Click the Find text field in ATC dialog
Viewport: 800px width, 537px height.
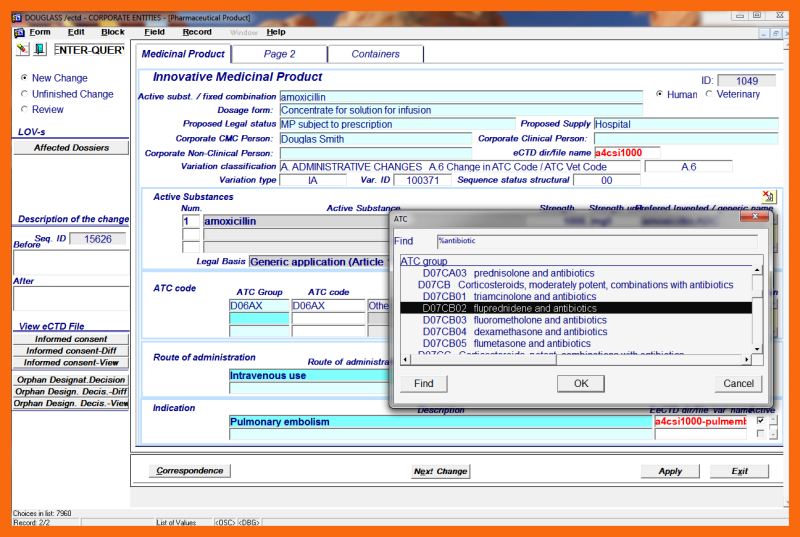pyautogui.click(x=595, y=241)
